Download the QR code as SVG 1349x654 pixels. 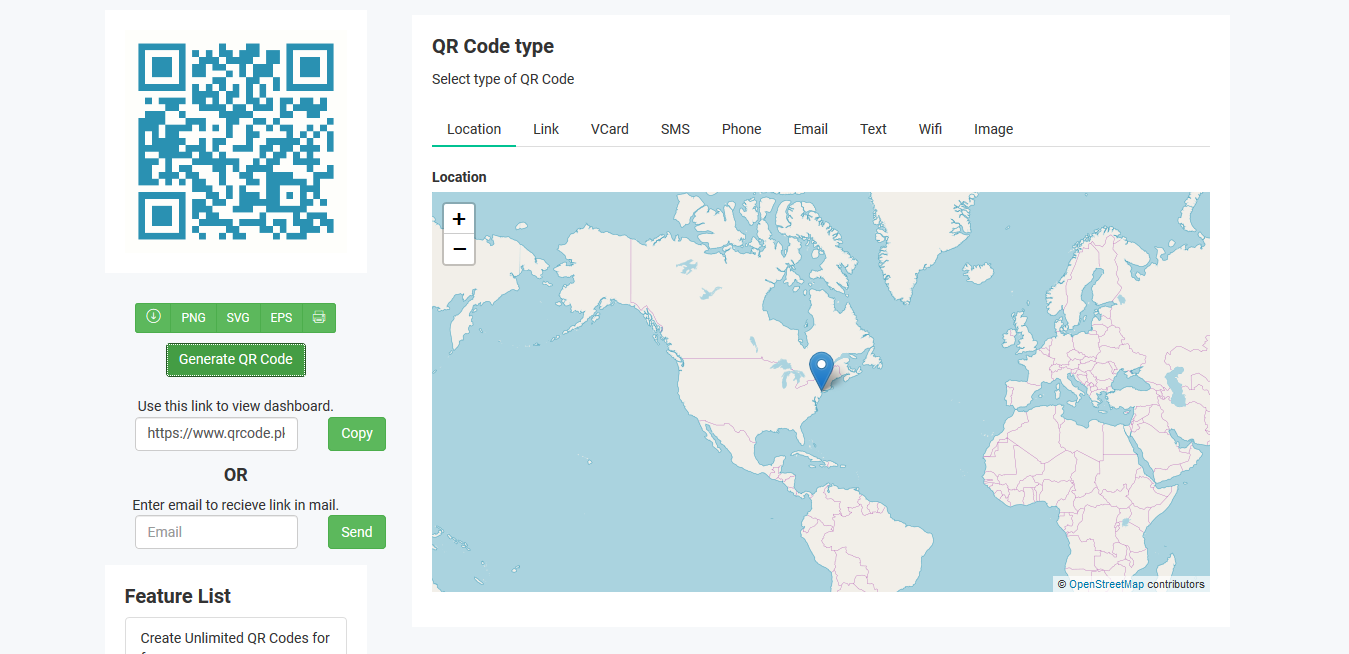237,317
